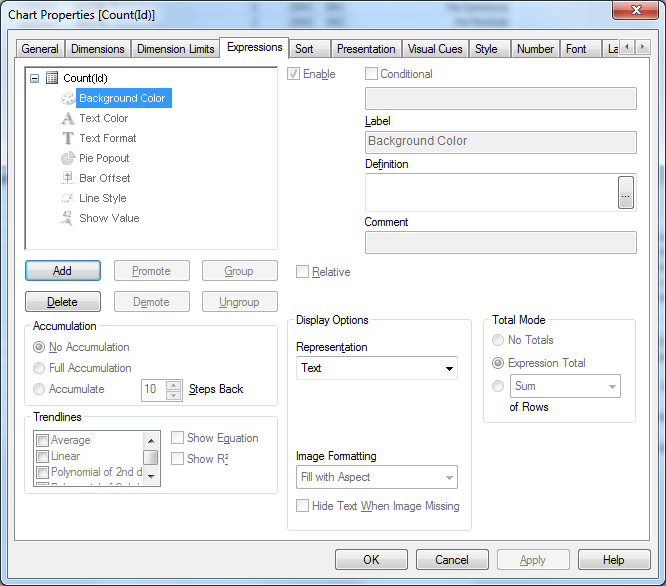
Task: Select the Accumulate steps radio button
Action: click(39, 389)
